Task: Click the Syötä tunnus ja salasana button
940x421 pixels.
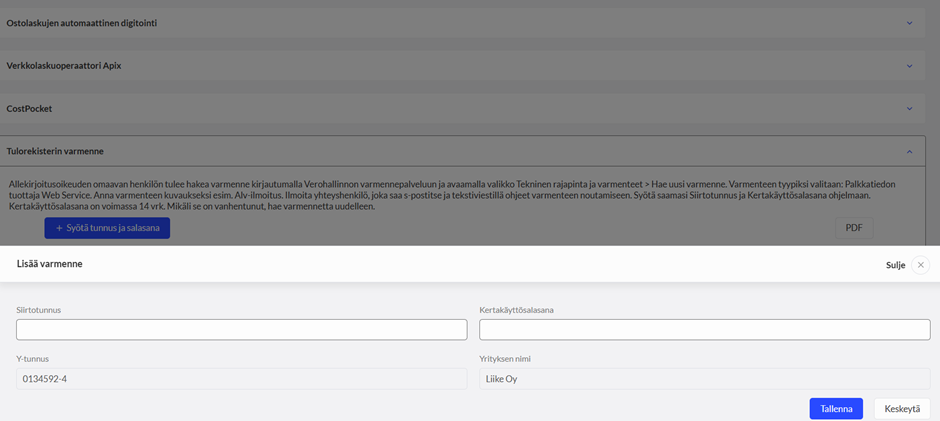Action: tap(107, 228)
